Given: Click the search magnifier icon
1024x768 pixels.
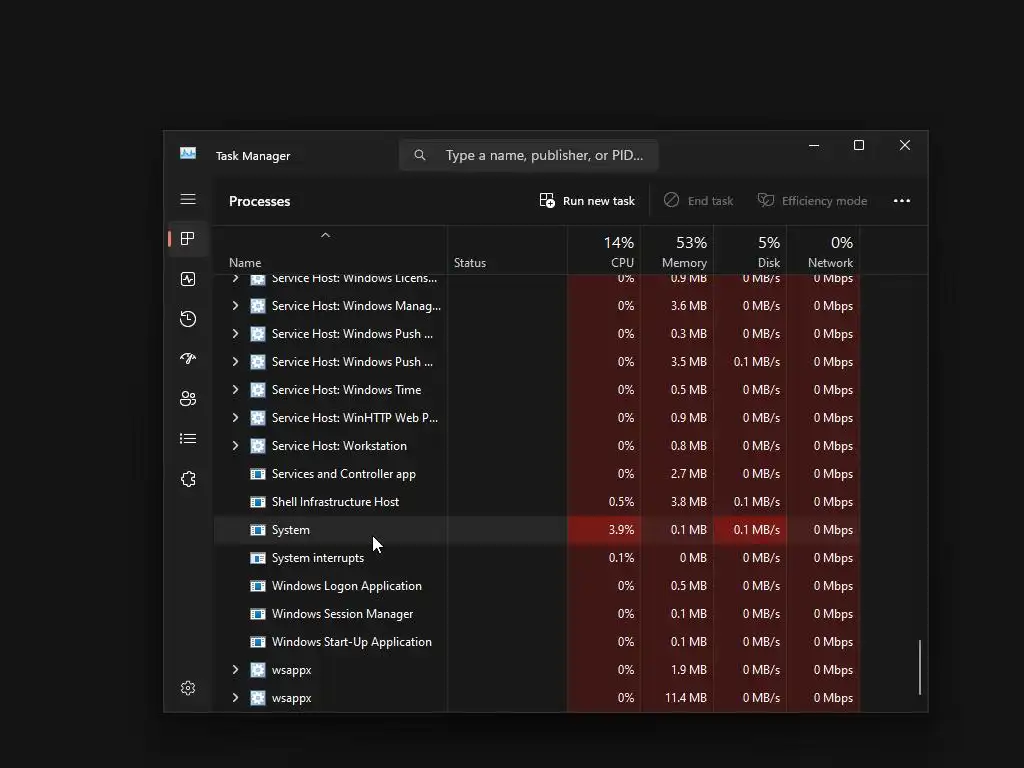Looking at the screenshot, I should (420, 155).
